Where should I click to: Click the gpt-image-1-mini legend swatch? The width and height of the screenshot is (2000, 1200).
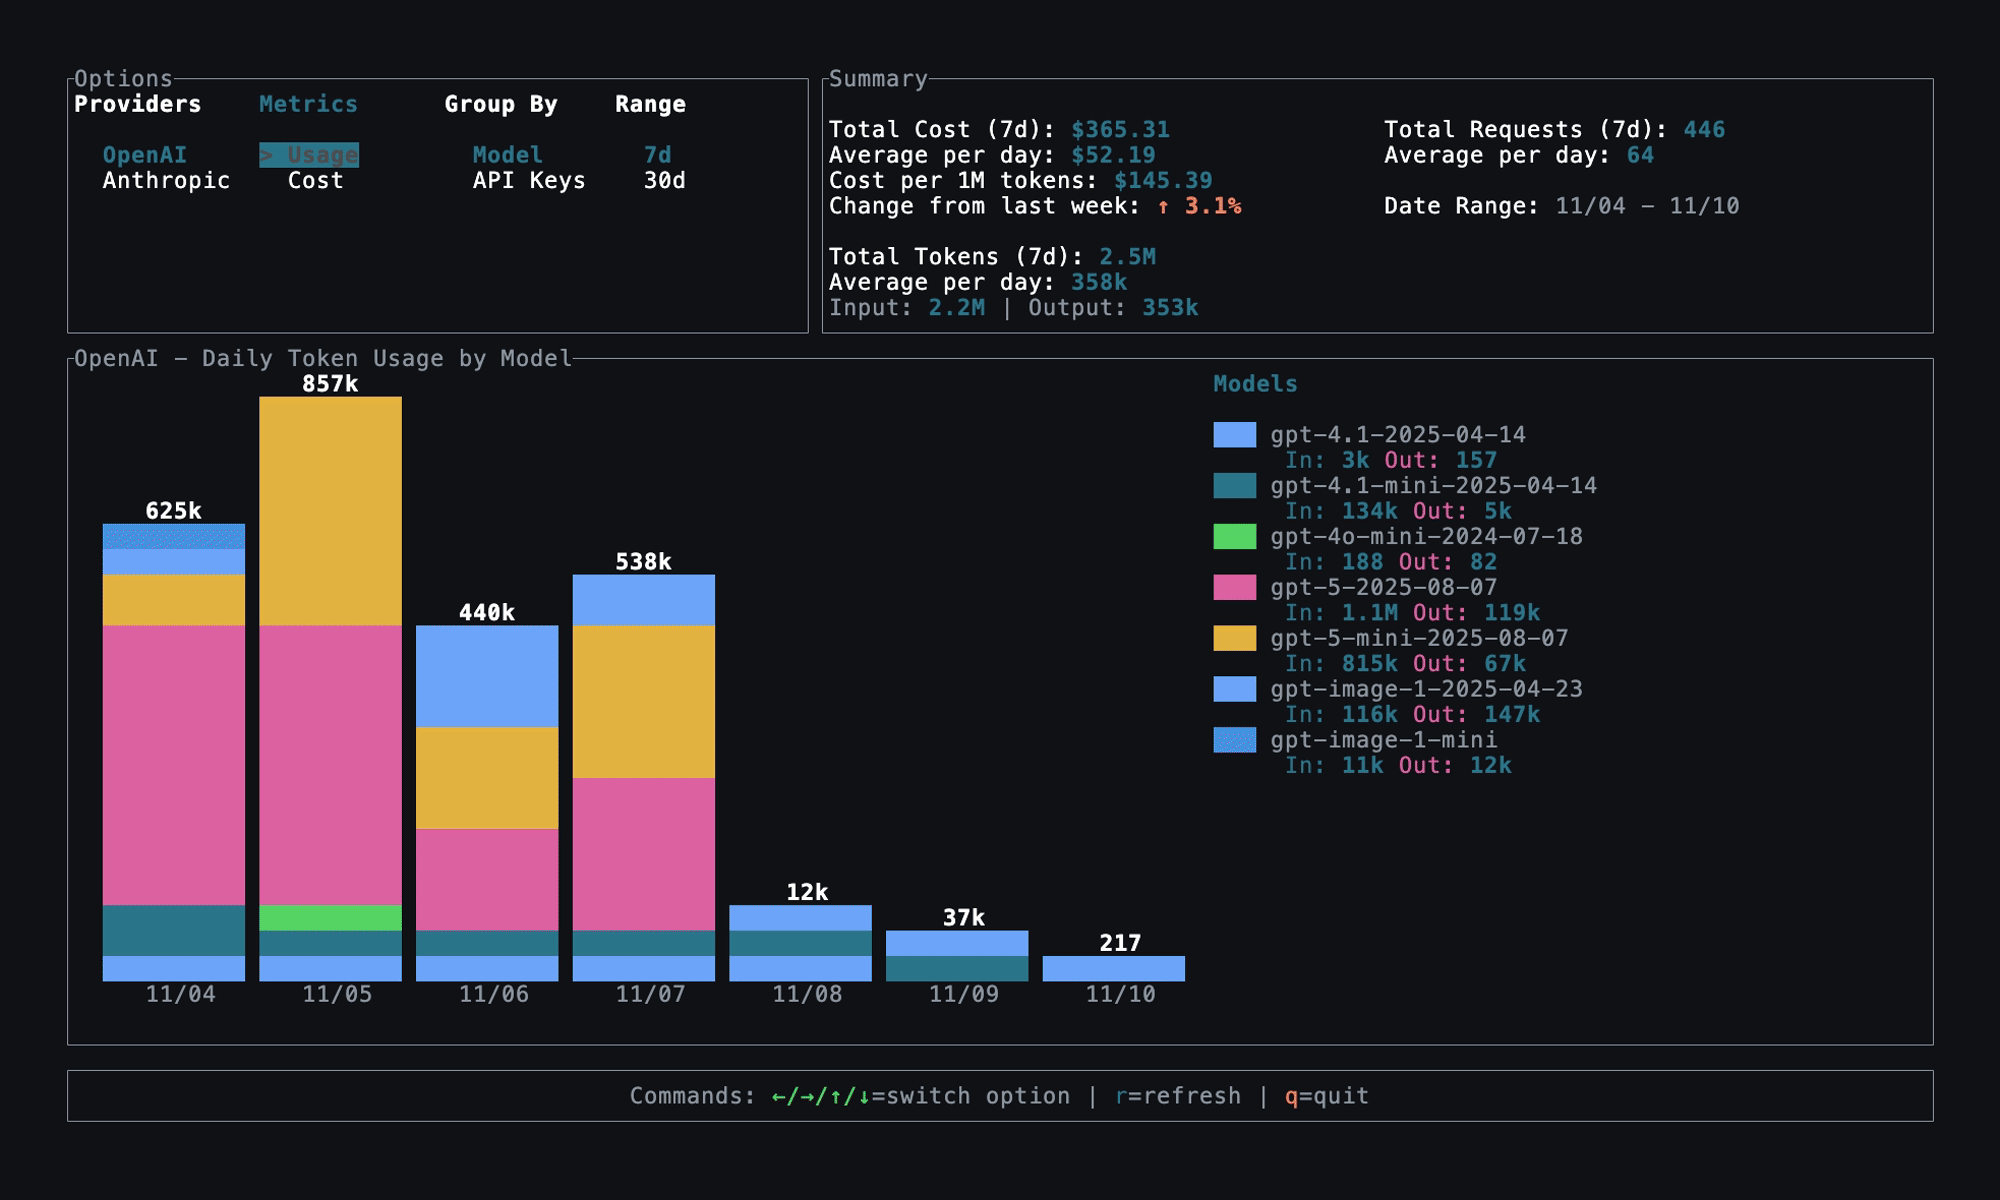[x=1234, y=741]
